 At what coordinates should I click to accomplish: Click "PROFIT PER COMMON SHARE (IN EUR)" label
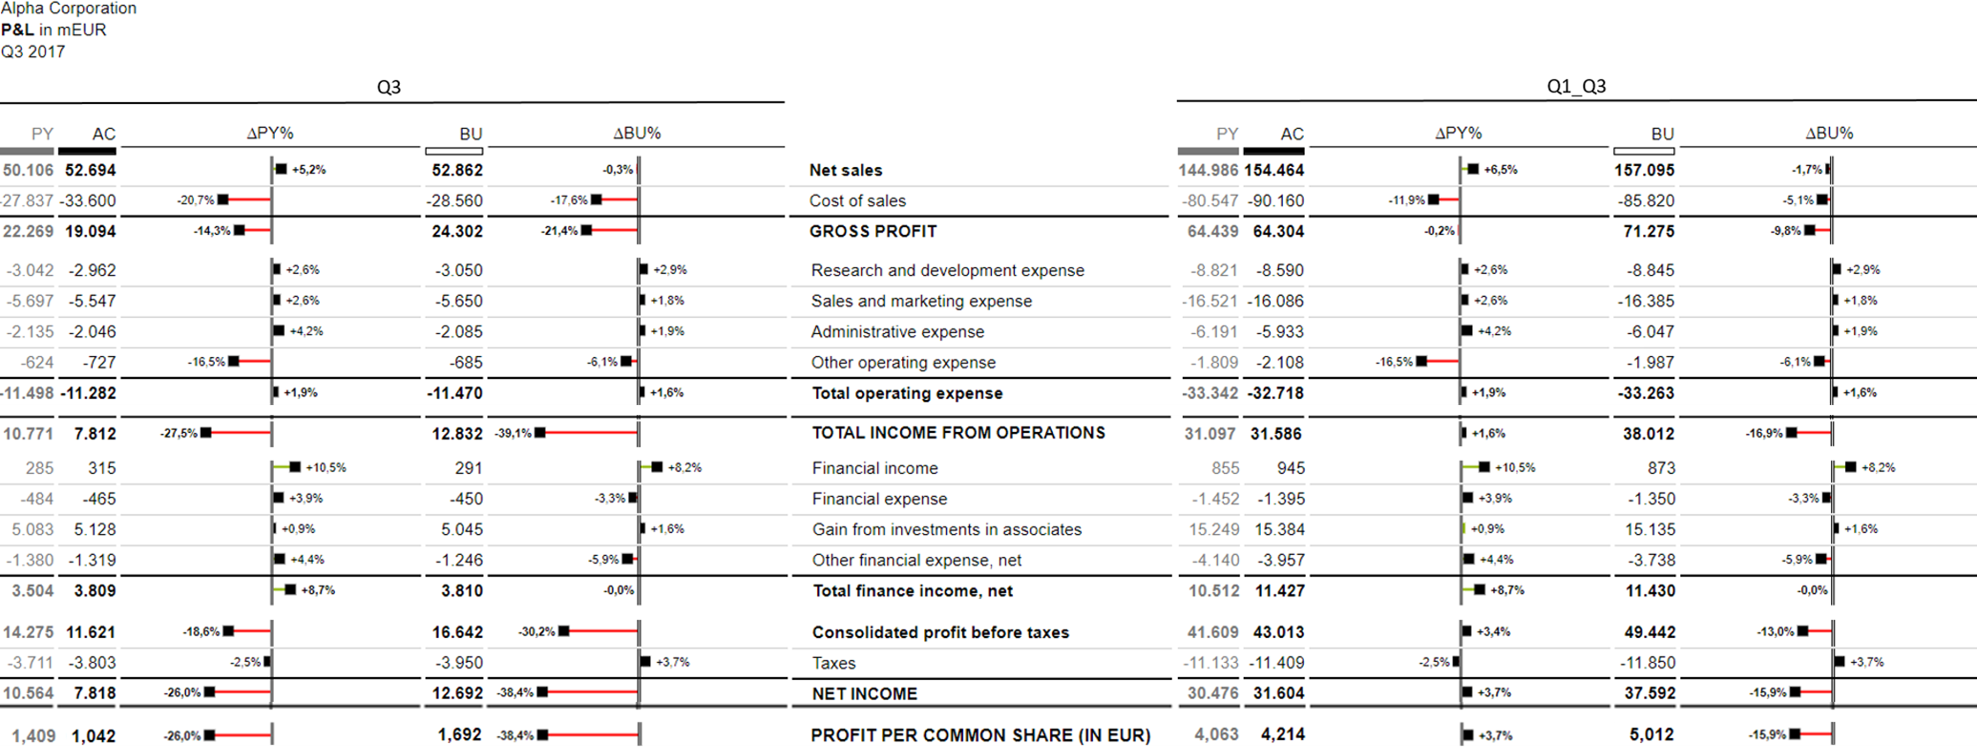[980, 735]
